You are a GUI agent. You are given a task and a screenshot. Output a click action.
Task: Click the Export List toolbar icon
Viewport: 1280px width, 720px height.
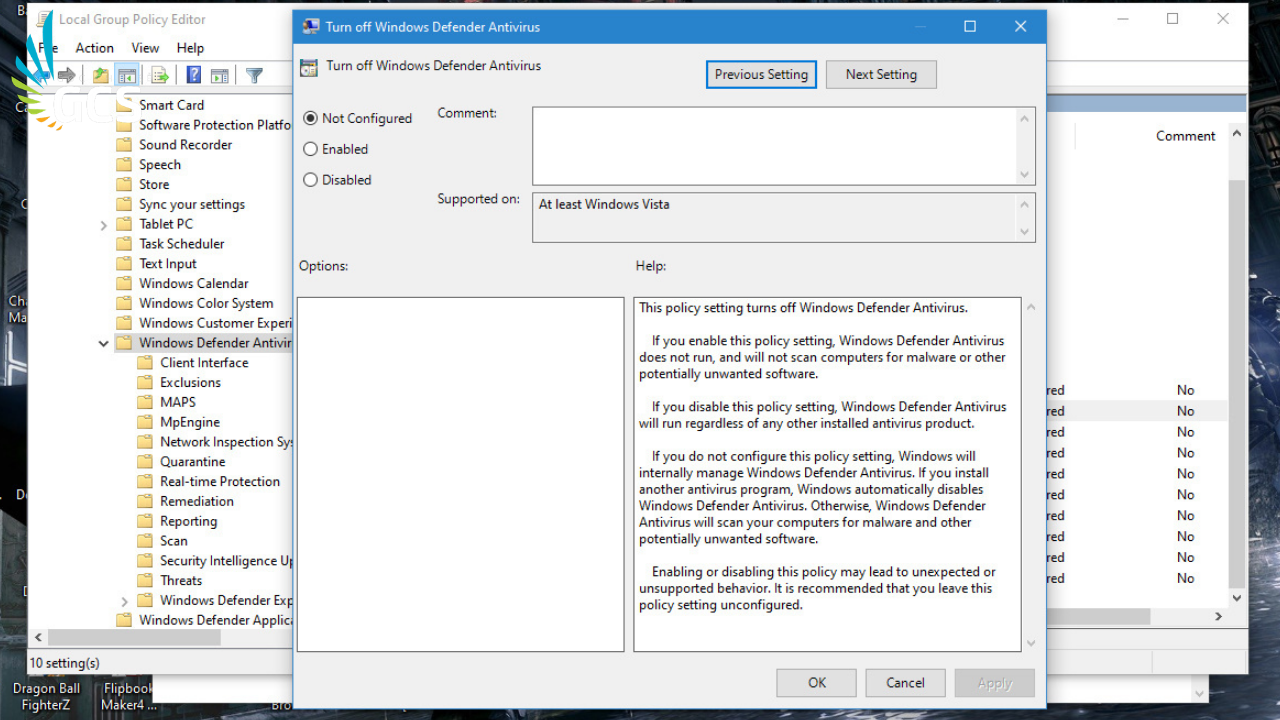(x=159, y=74)
